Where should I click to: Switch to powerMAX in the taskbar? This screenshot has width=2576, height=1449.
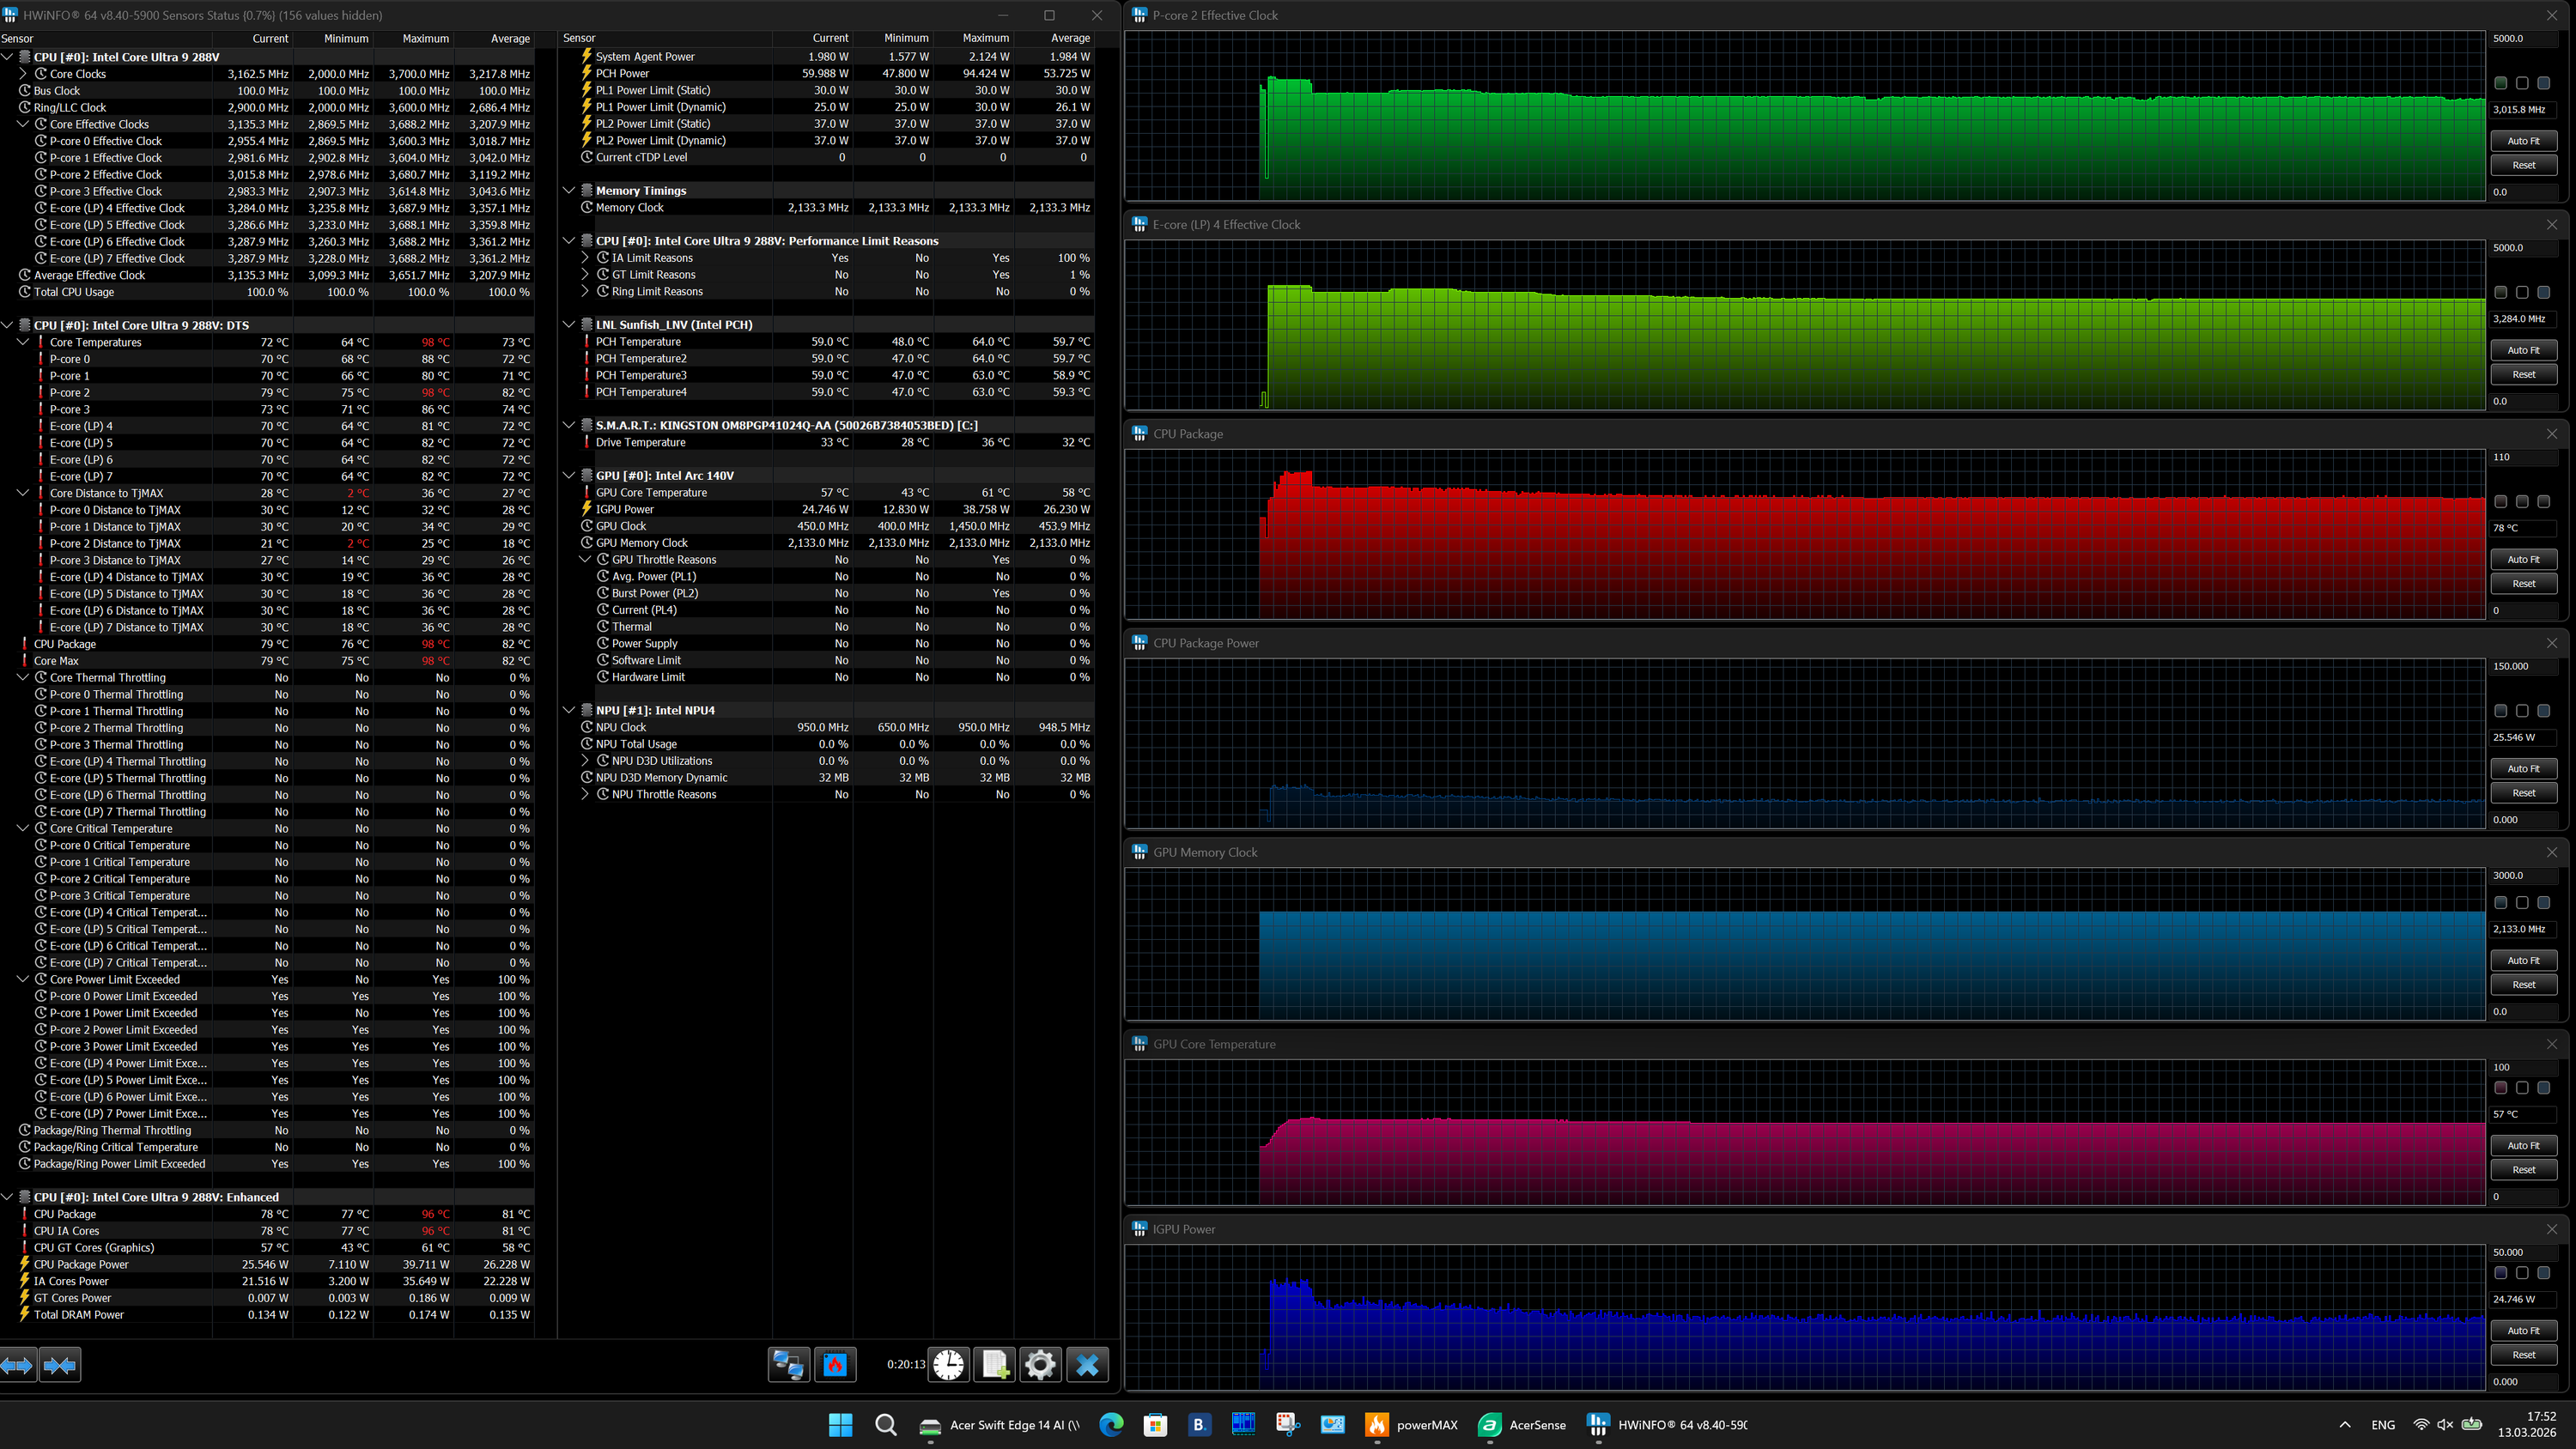coord(1412,1425)
